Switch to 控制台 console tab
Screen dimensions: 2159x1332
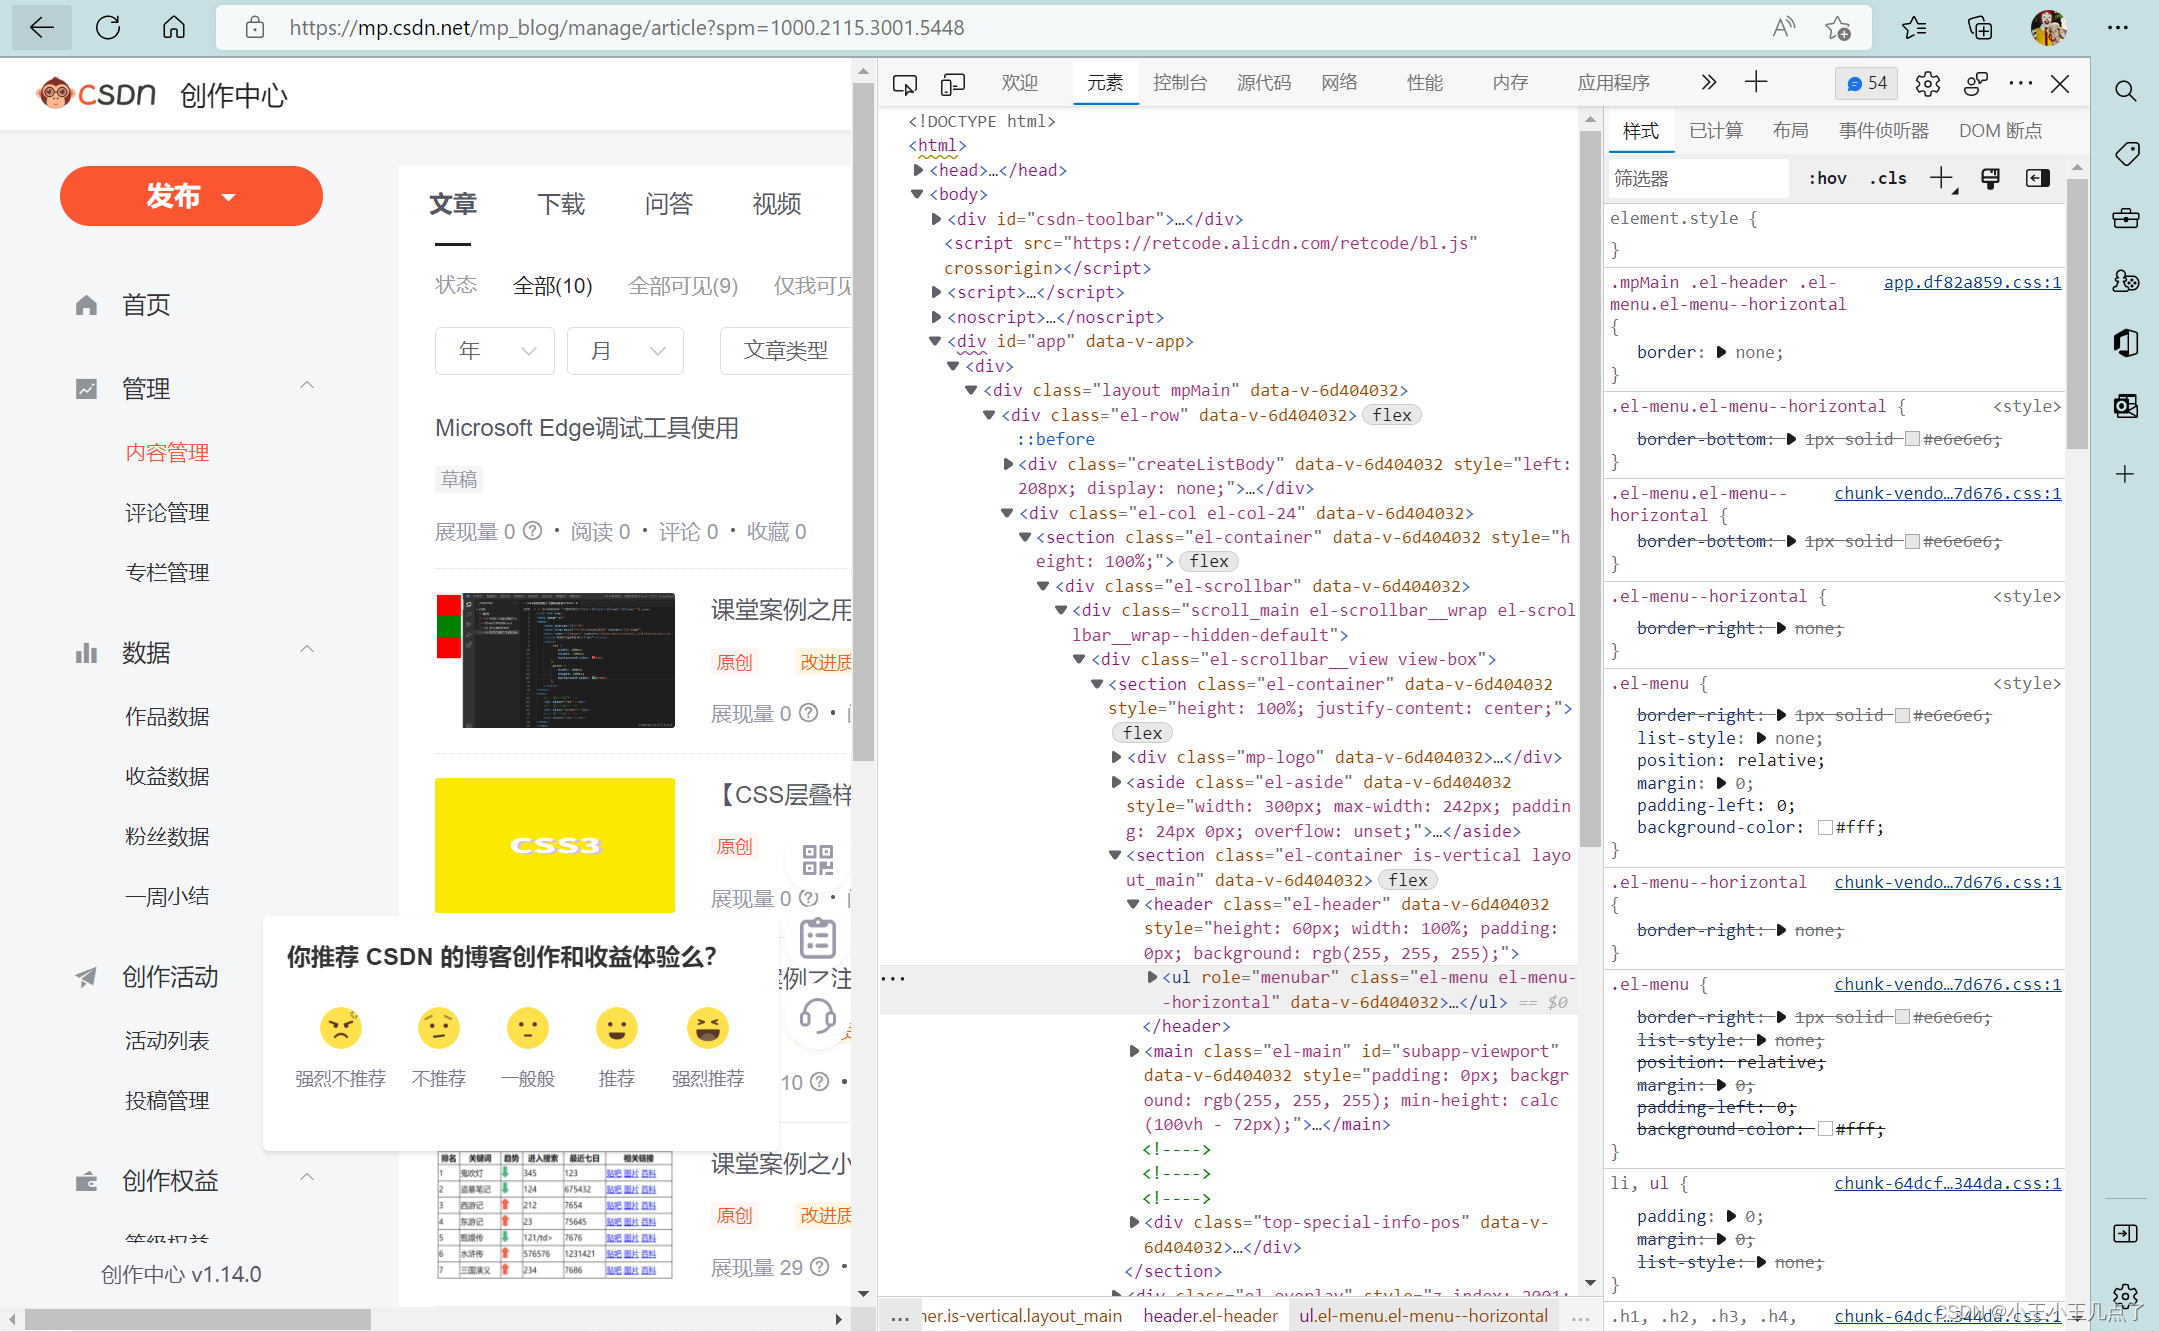tap(1179, 83)
